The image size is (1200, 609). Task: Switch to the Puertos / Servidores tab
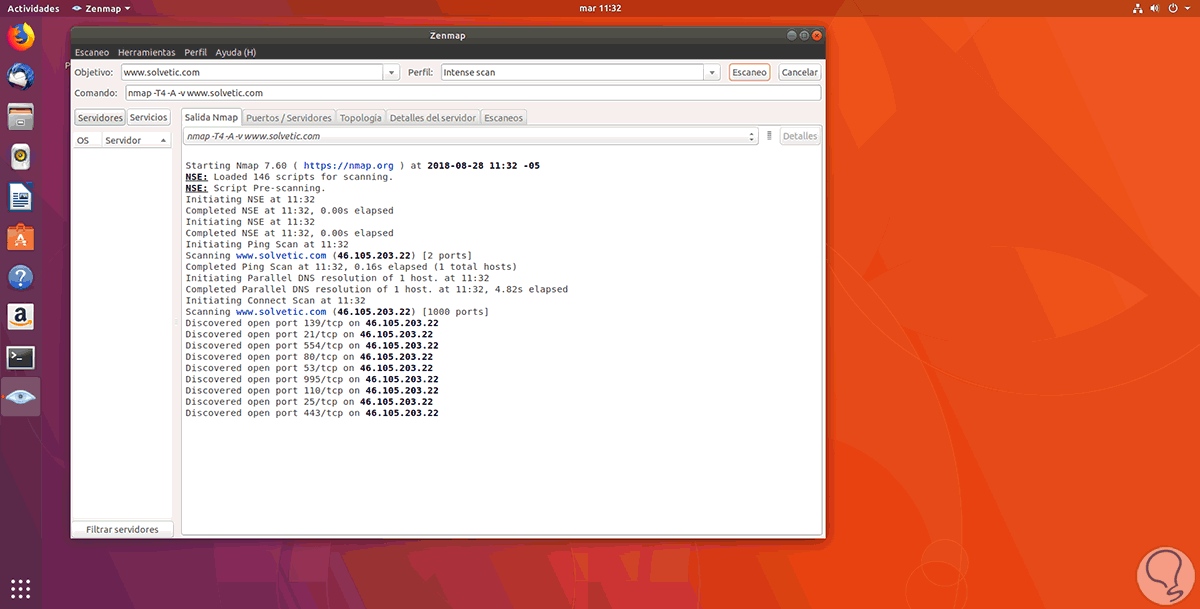pos(288,117)
